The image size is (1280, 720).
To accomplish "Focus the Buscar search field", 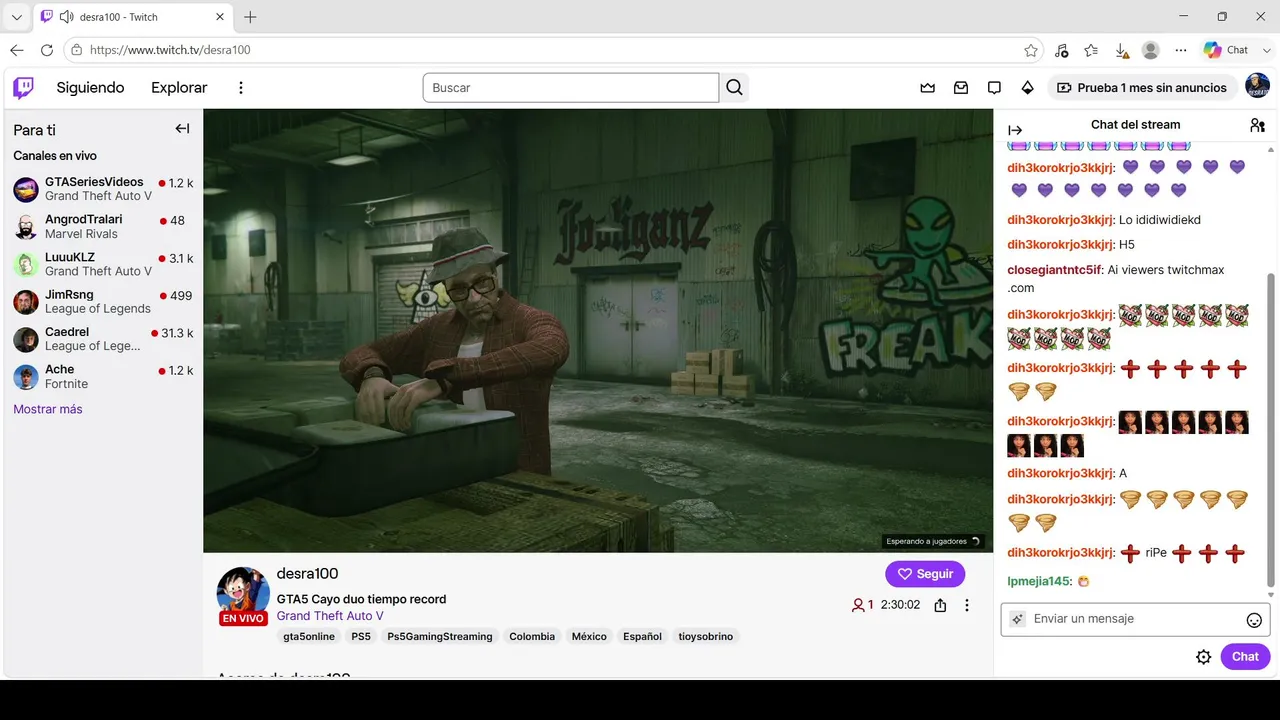I will (x=571, y=88).
